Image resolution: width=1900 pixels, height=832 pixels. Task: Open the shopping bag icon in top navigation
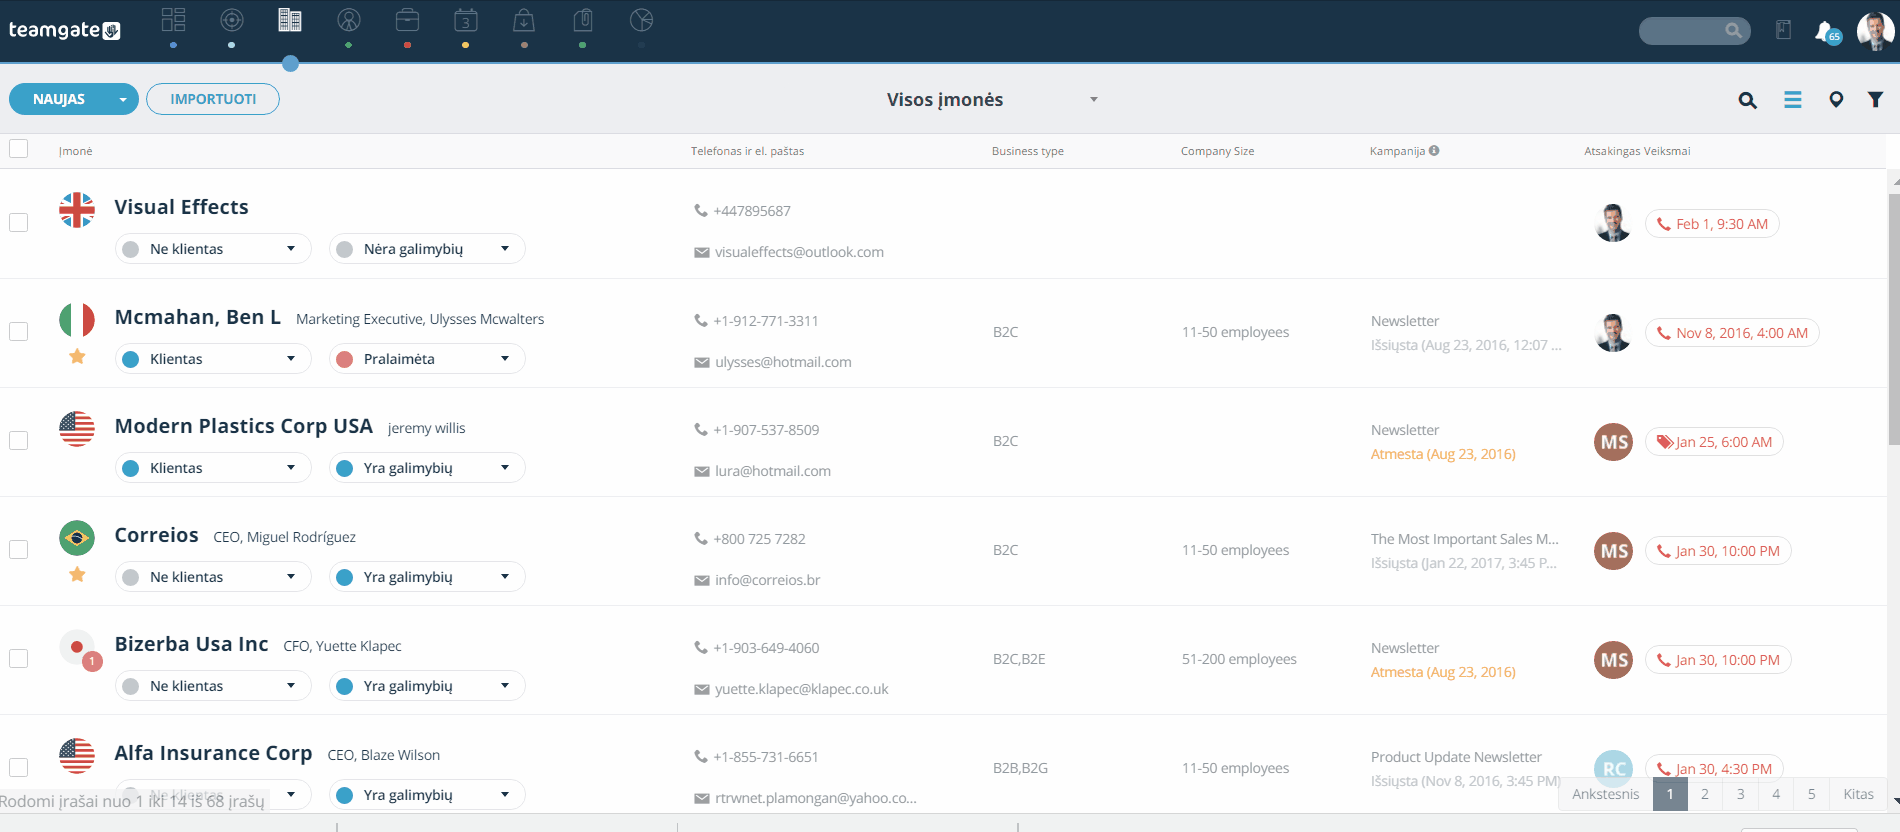(x=524, y=20)
